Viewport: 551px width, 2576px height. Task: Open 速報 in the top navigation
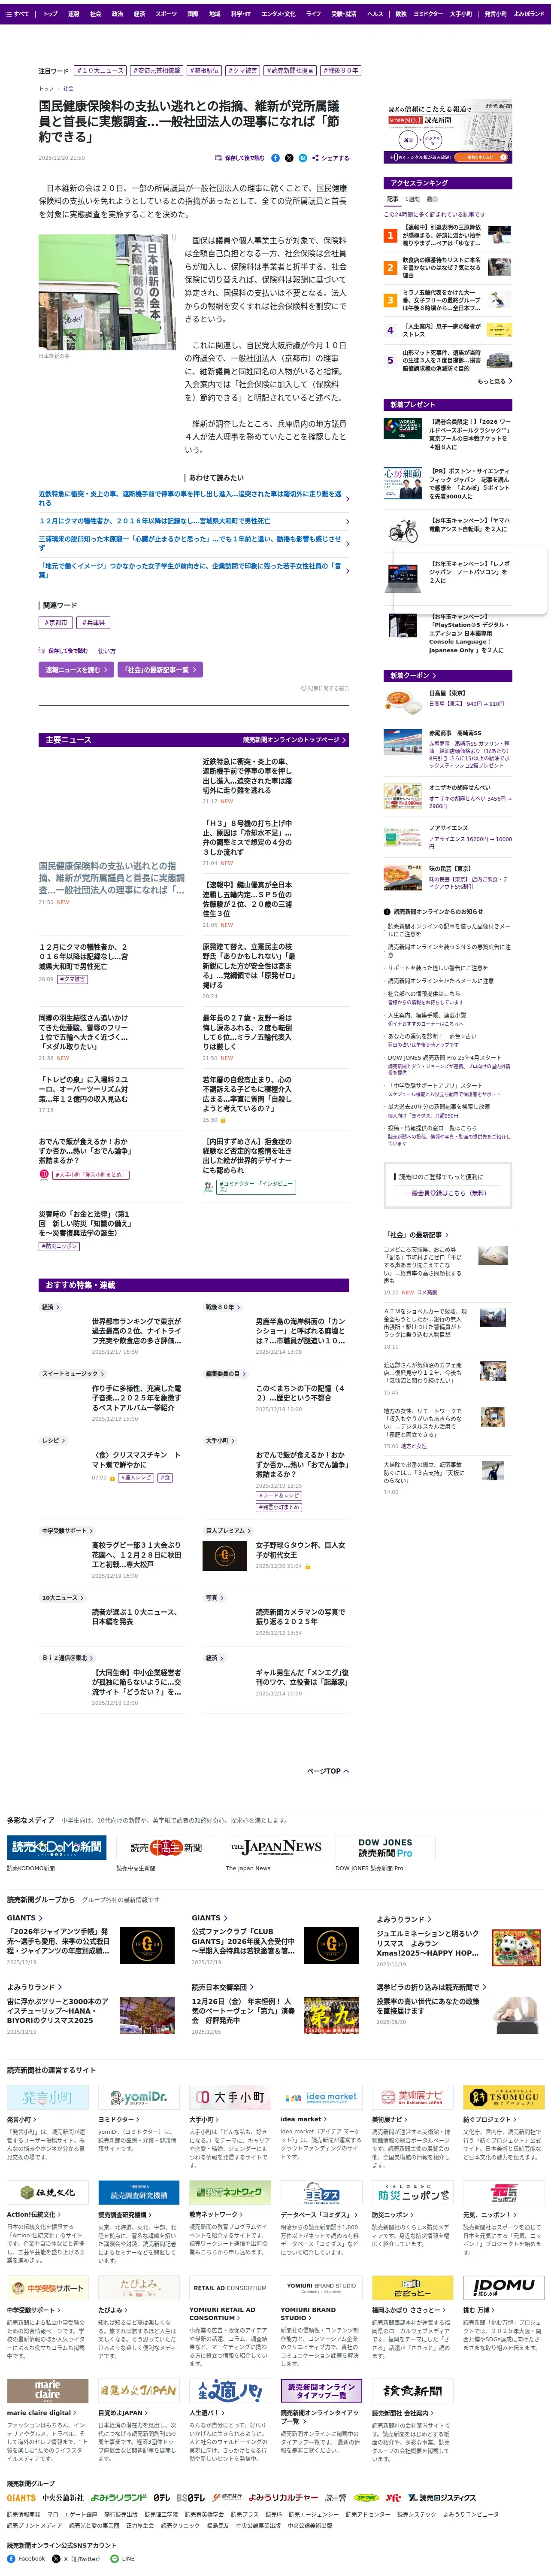tap(73, 14)
